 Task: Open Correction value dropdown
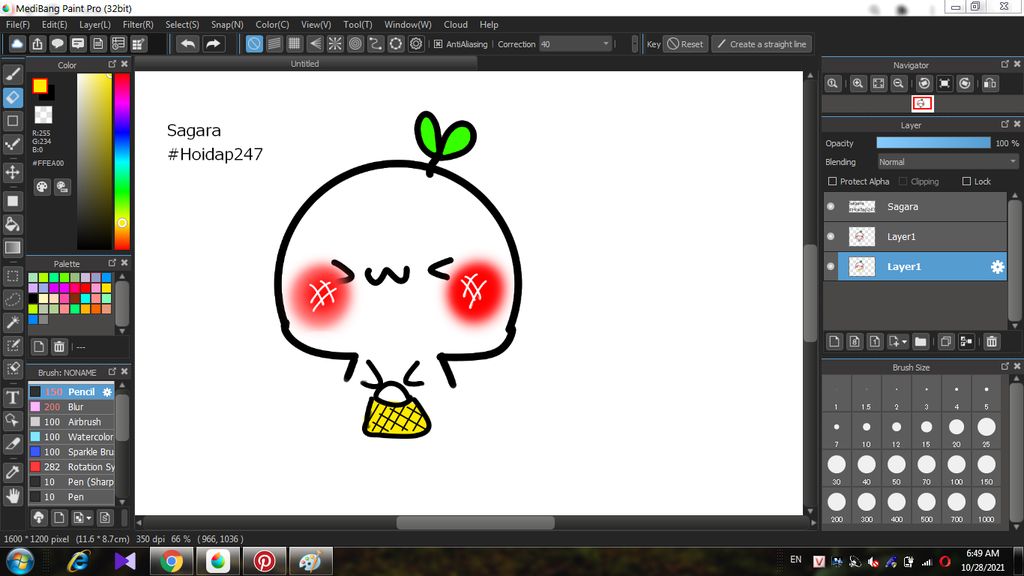pos(576,44)
